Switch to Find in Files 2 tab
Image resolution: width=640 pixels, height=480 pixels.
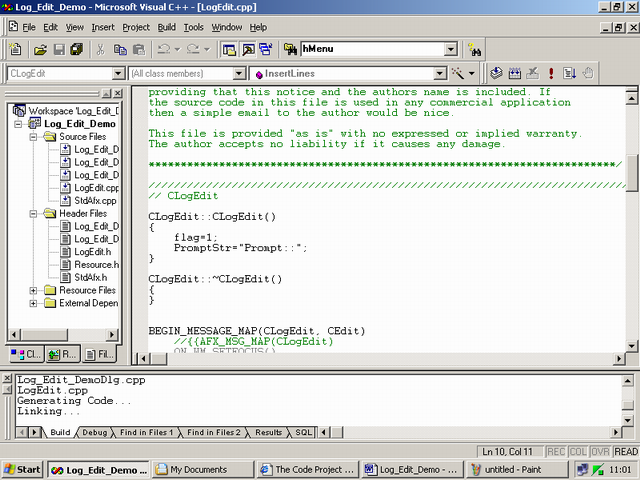tap(213, 432)
